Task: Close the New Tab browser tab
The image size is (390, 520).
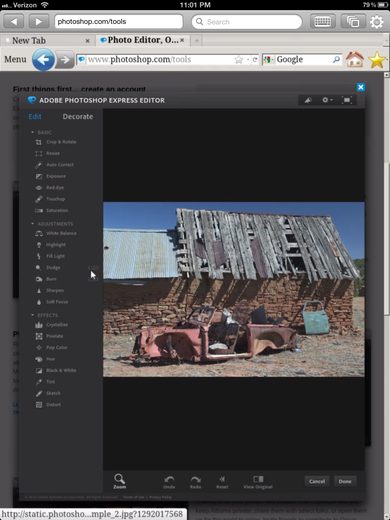Action: (x=87, y=41)
